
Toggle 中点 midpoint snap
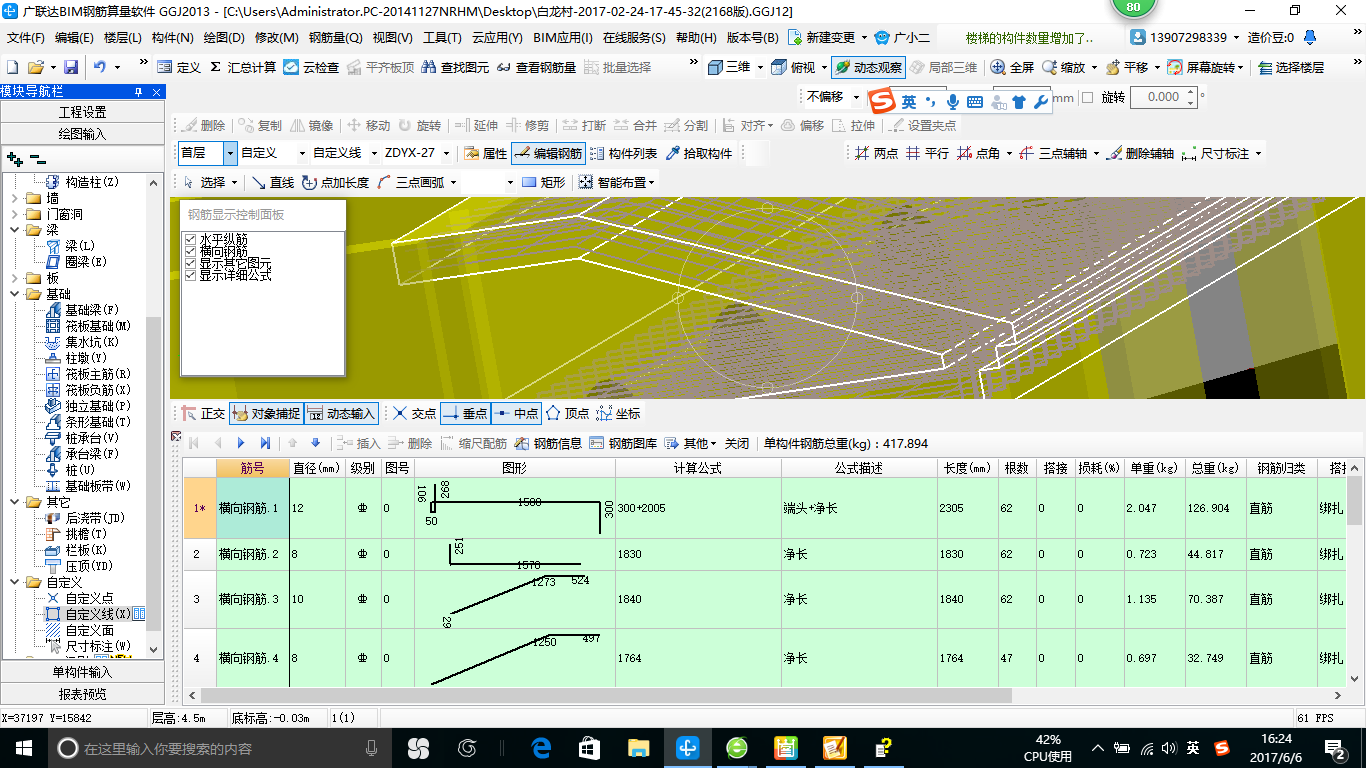516,413
